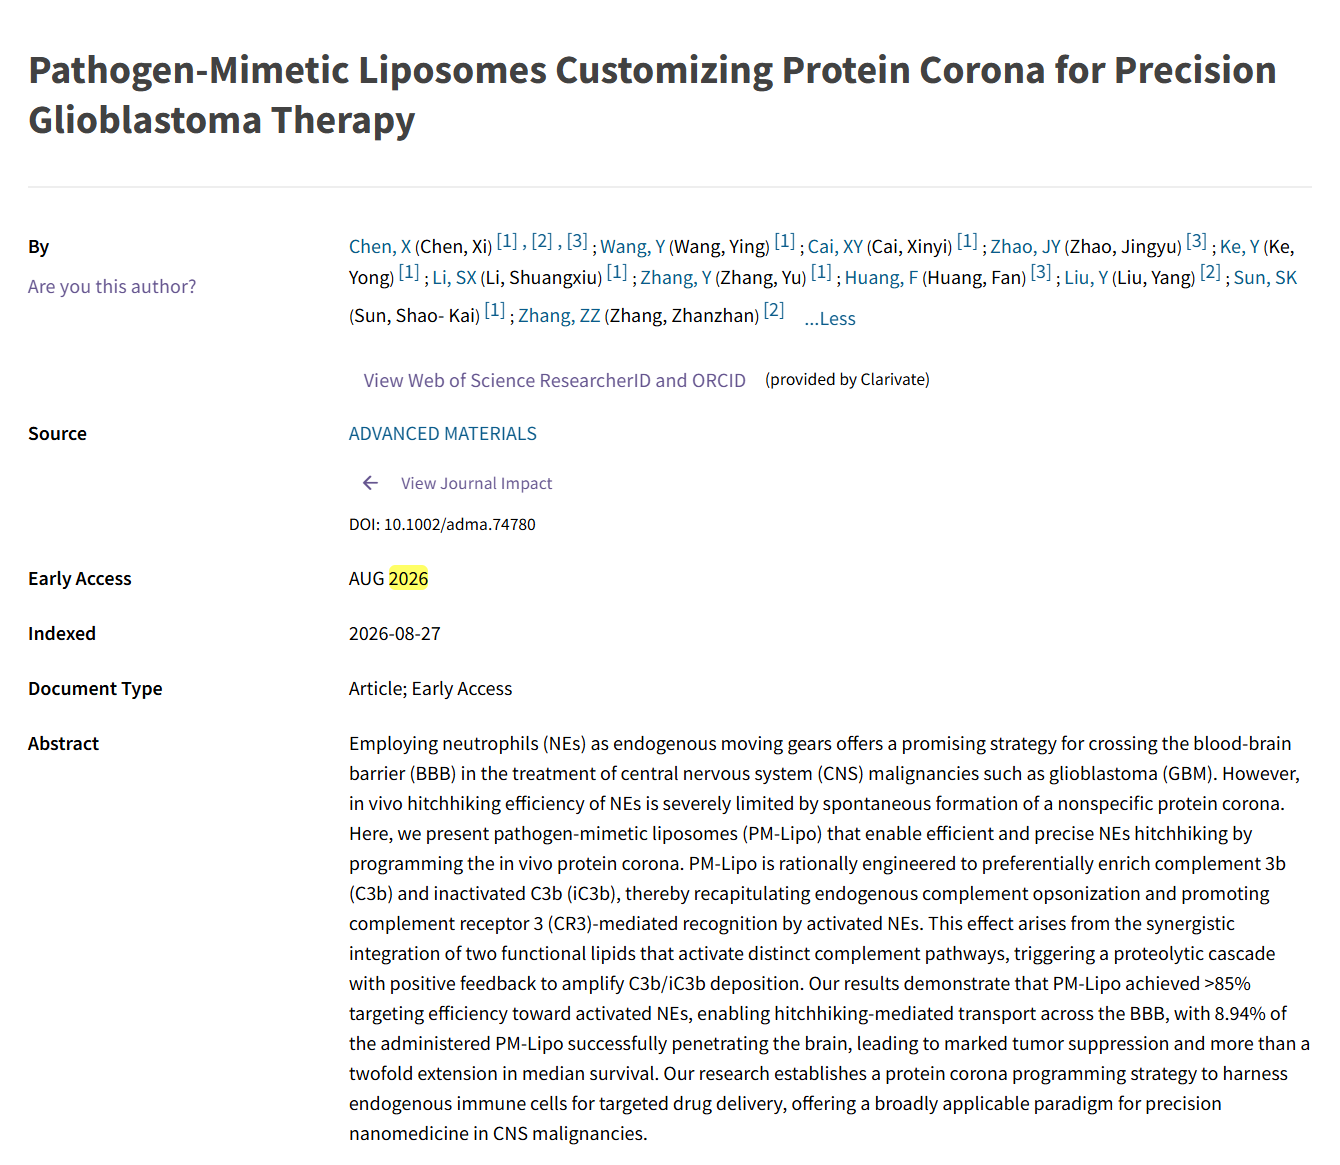1340x1165 pixels.
Task: Open ADVANCED MATERIALS journal link
Action: pos(442,433)
